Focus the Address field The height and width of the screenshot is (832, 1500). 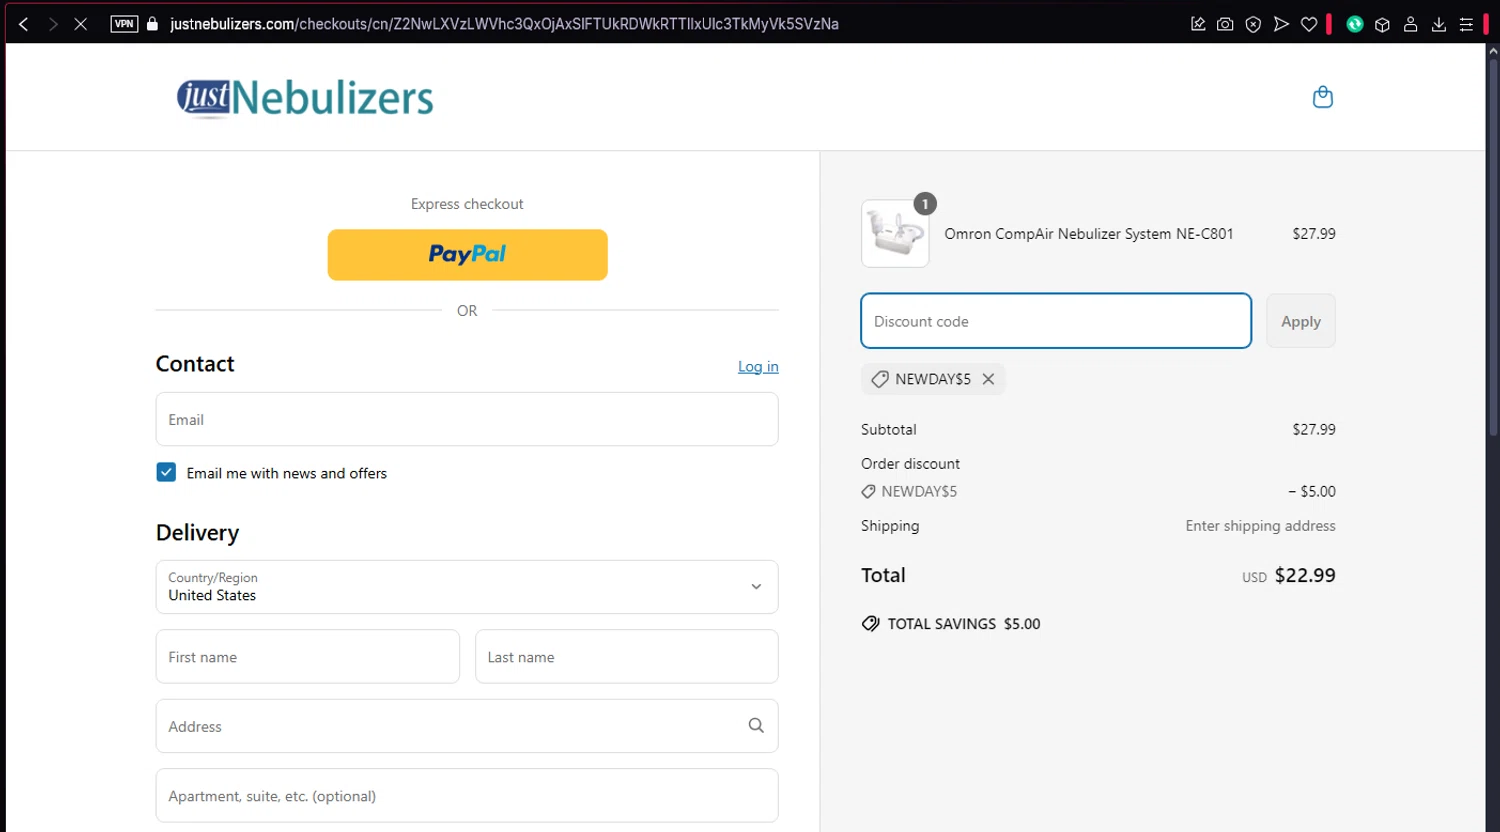[467, 726]
